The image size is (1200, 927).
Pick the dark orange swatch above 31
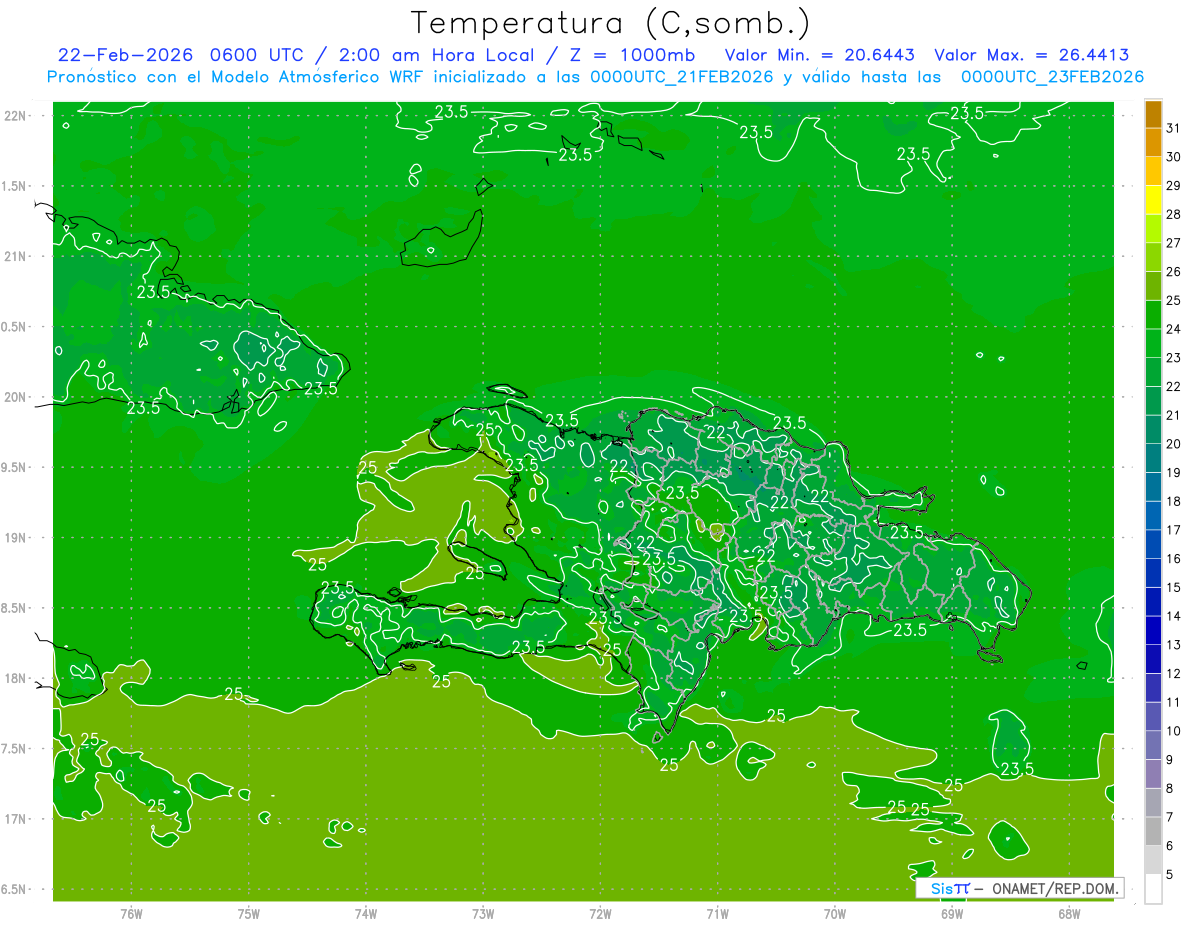[x=1153, y=115]
